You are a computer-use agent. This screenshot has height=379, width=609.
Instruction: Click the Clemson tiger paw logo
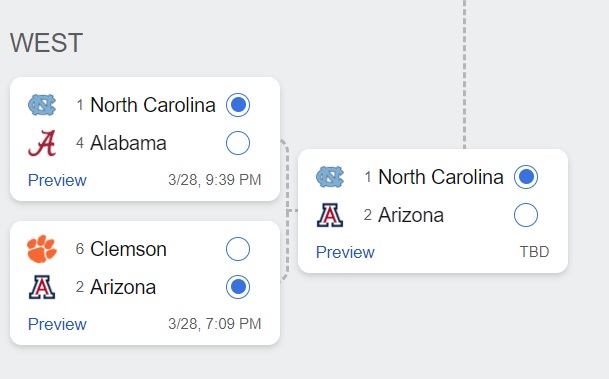pyautogui.click(x=42, y=249)
